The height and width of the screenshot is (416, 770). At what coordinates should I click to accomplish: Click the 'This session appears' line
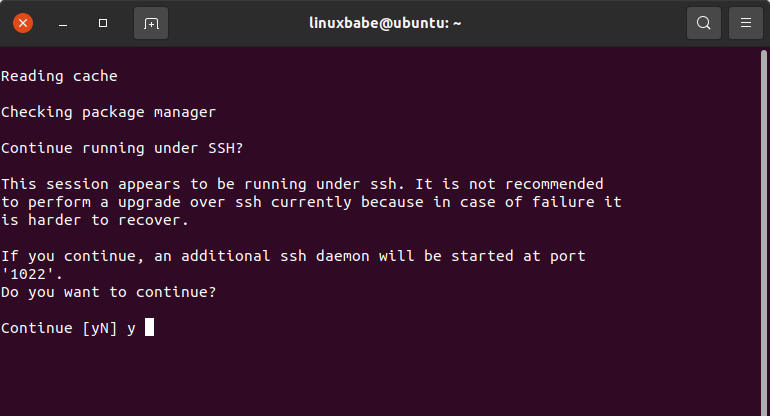click(x=302, y=184)
